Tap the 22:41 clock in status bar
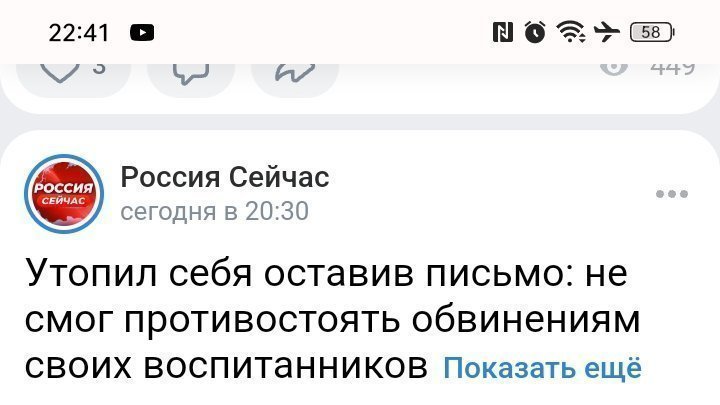 78,32
